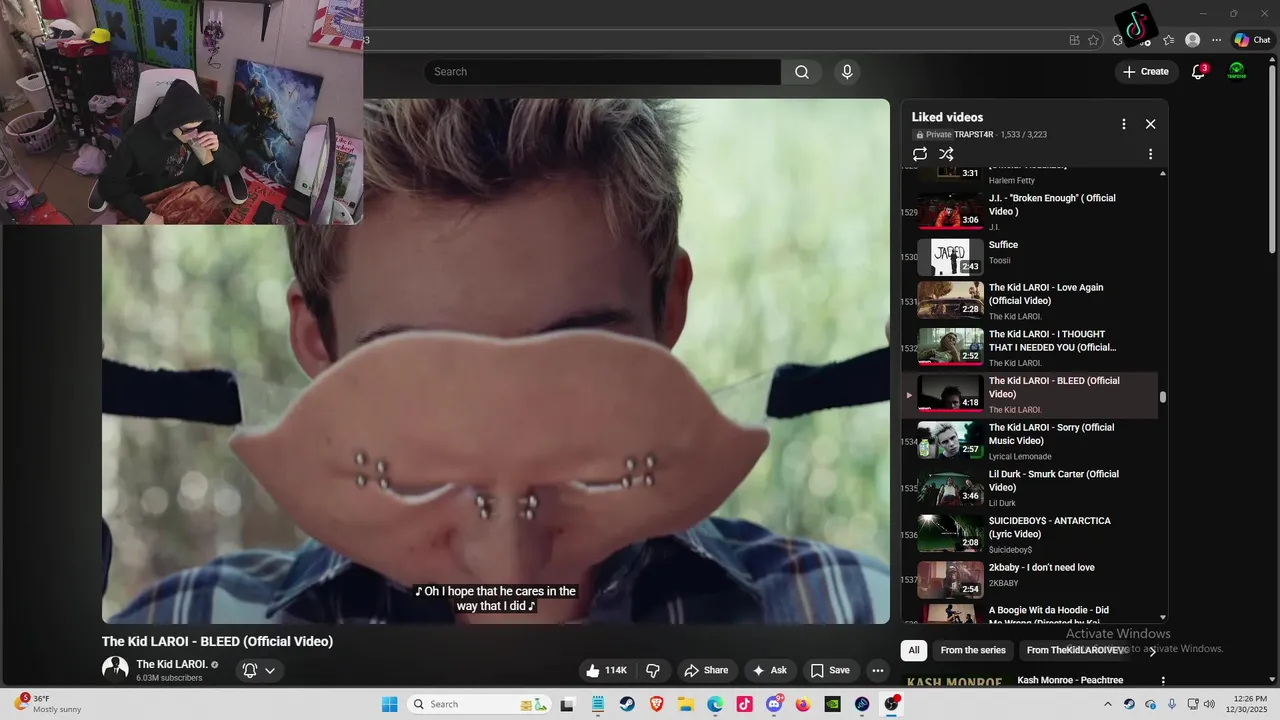Open the browser favorites list icon

click(1168, 40)
